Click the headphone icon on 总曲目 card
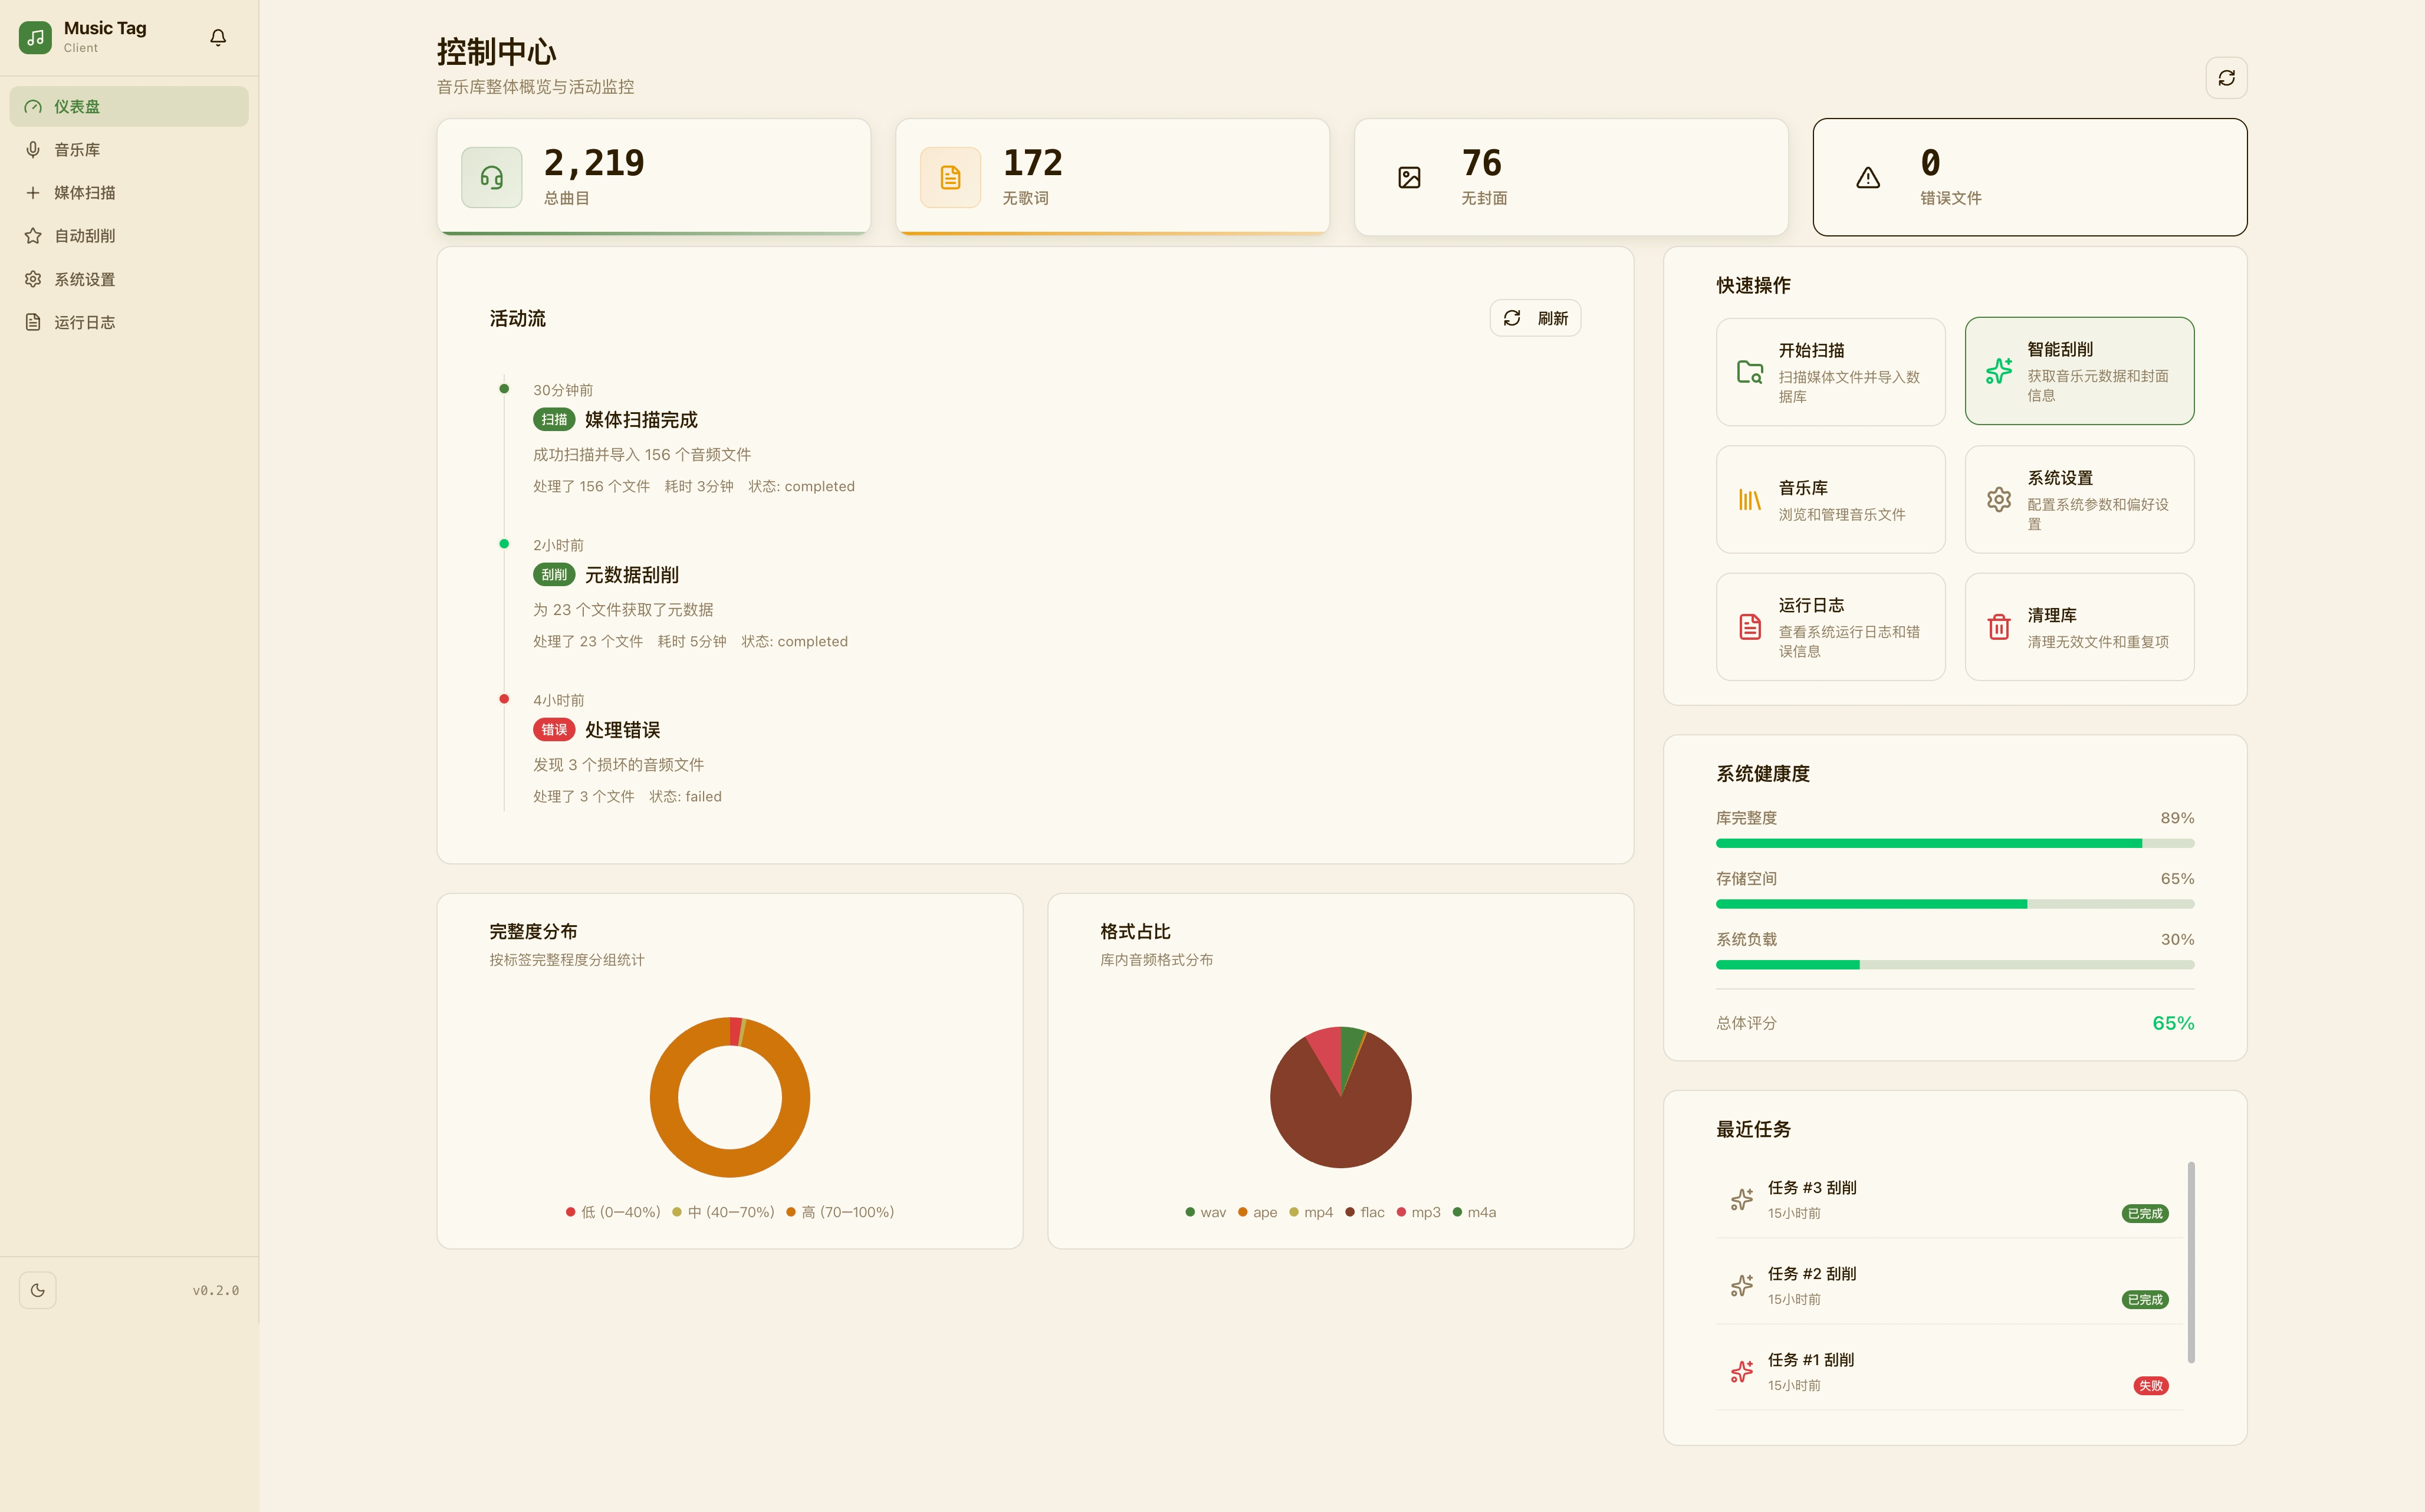The image size is (2425, 1512). (x=491, y=177)
